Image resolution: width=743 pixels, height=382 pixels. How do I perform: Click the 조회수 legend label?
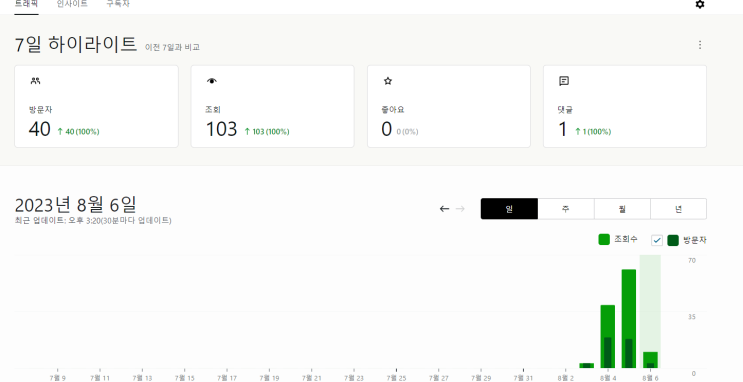625,240
